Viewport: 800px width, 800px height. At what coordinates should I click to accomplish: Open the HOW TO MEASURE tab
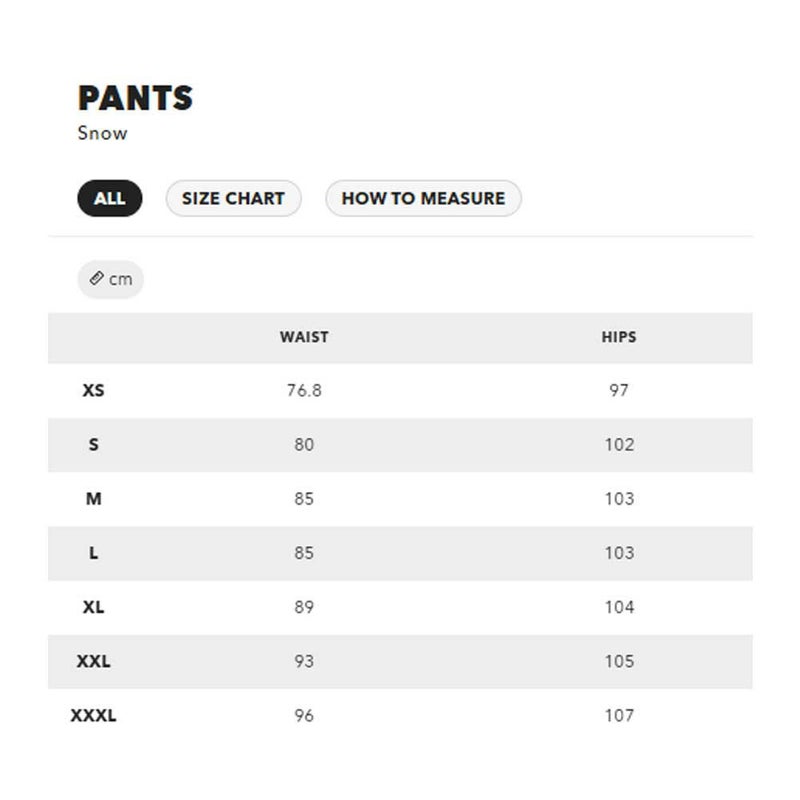tap(423, 198)
